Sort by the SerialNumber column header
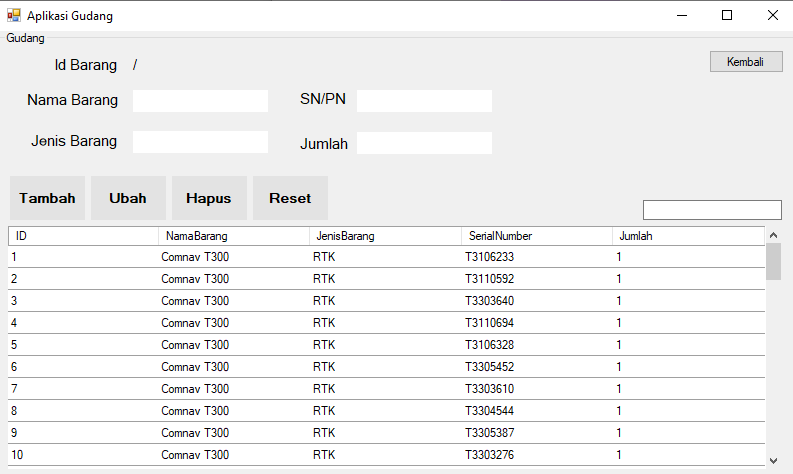 click(537, 236)
